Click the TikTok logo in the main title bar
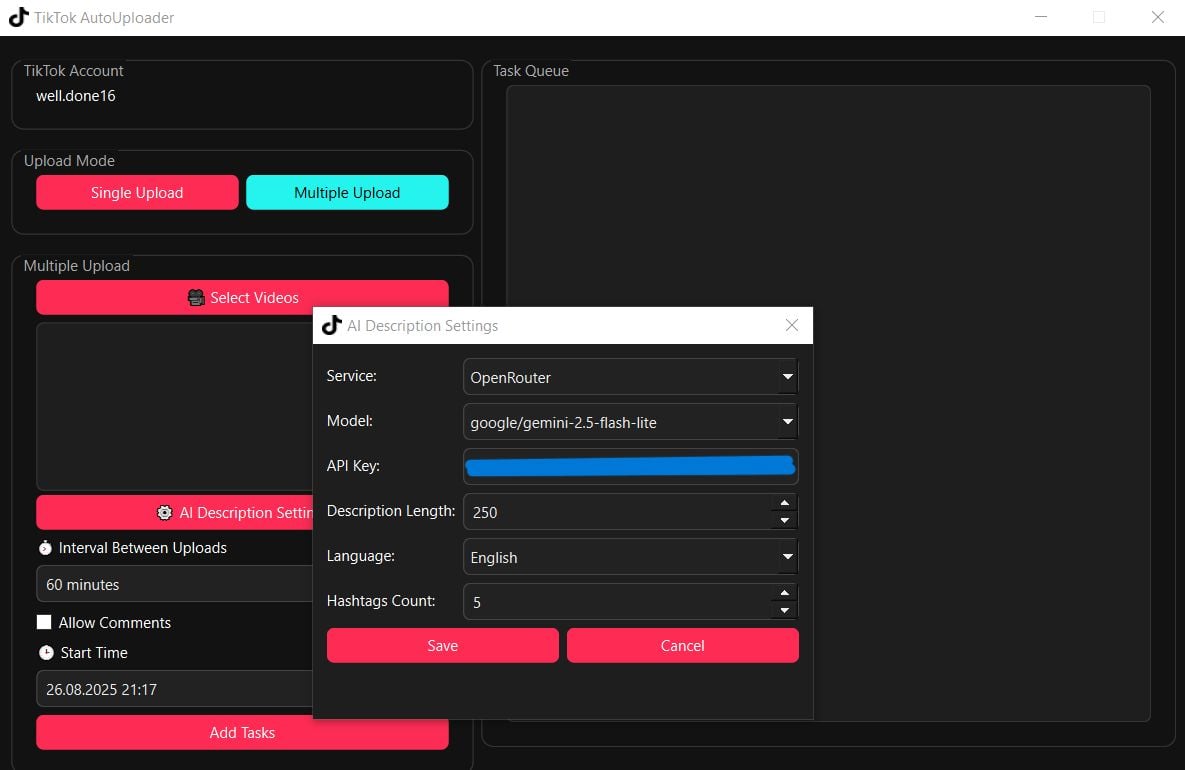Image resolution: width=1185 pixels, height=770 pixels. tap(18, 17)
